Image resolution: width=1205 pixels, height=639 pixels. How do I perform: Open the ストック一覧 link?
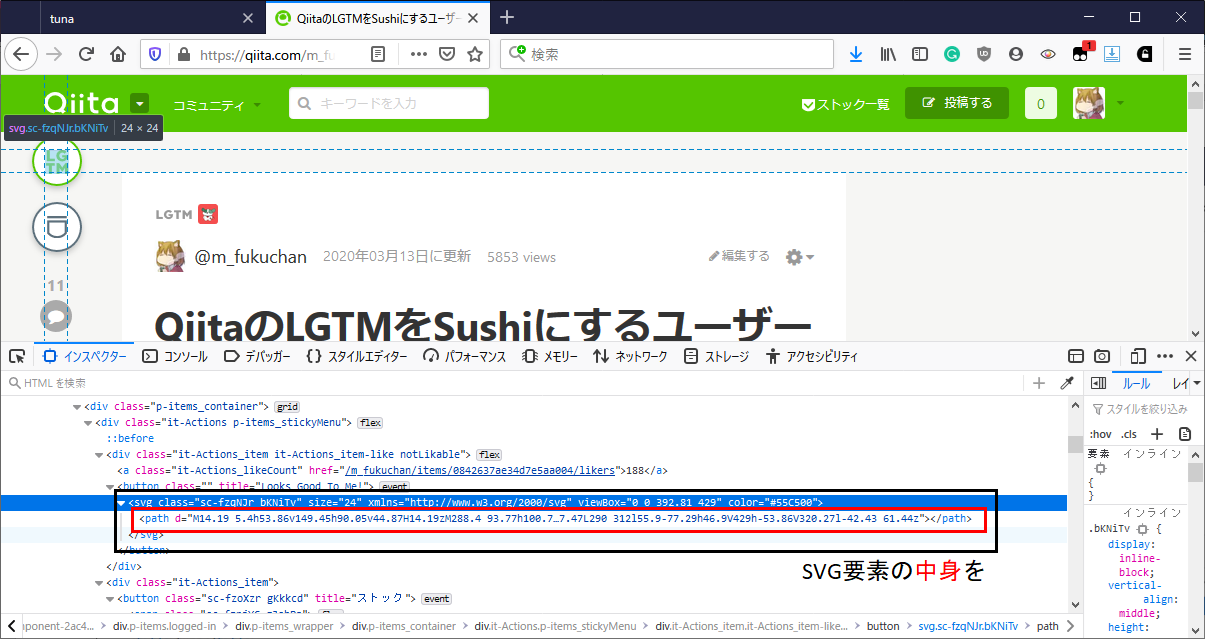pyautogui.click(x=845, y=104)
